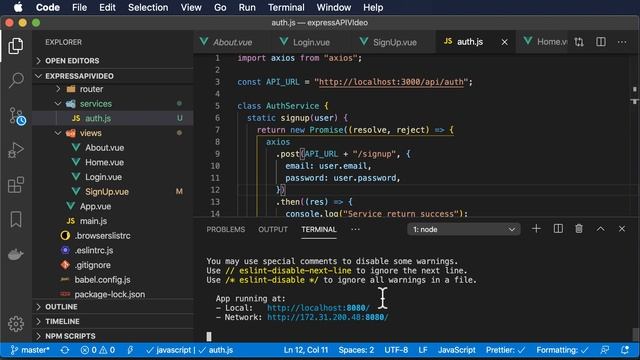Click the master branch indicator in status bar
The image size is (640, 360).
click(x=30, y=350)
